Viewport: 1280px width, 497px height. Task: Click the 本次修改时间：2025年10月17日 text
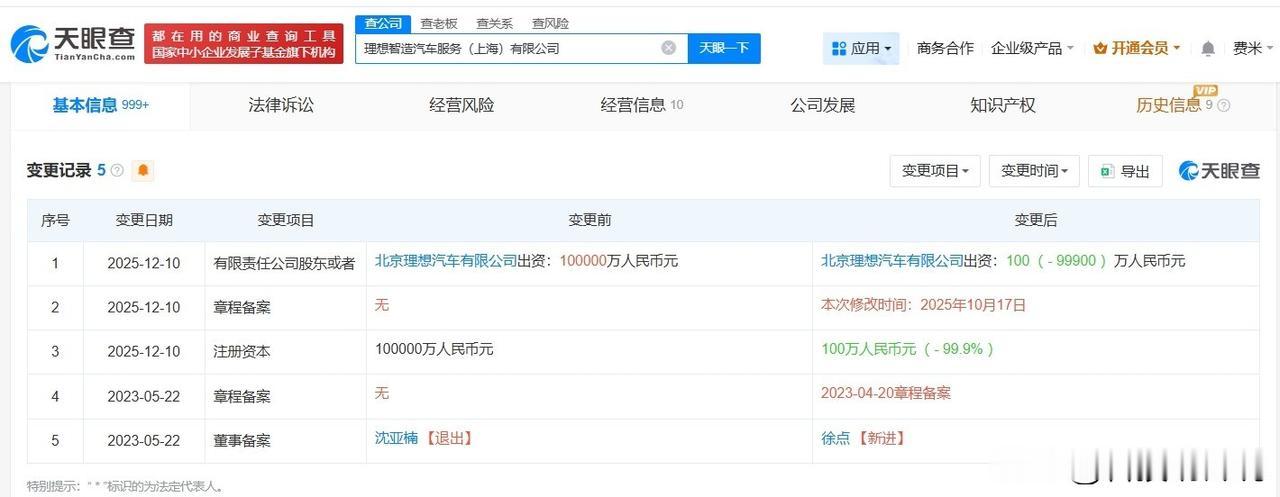(x=924, y=305)
